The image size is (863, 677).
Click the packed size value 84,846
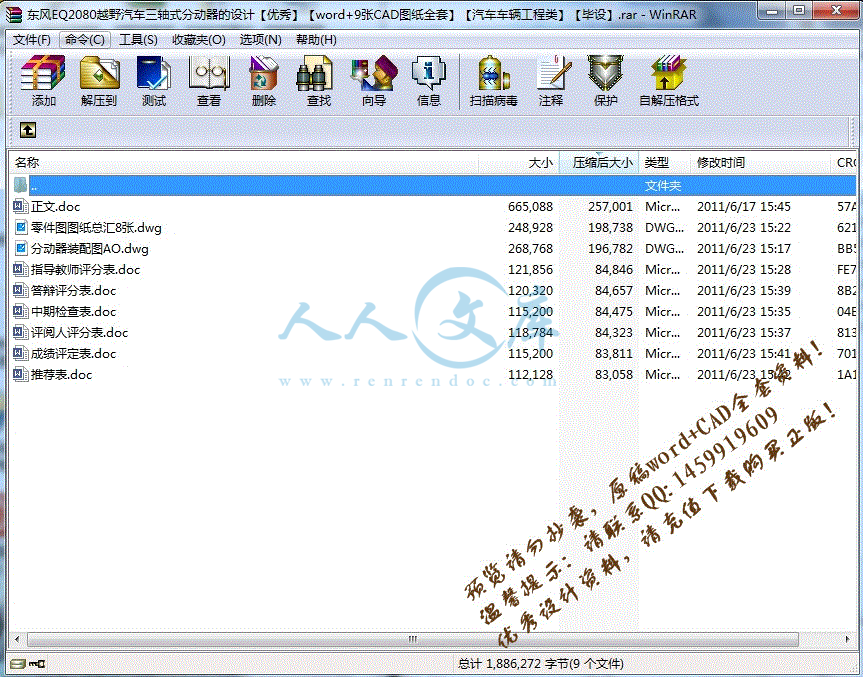[614, 269]
